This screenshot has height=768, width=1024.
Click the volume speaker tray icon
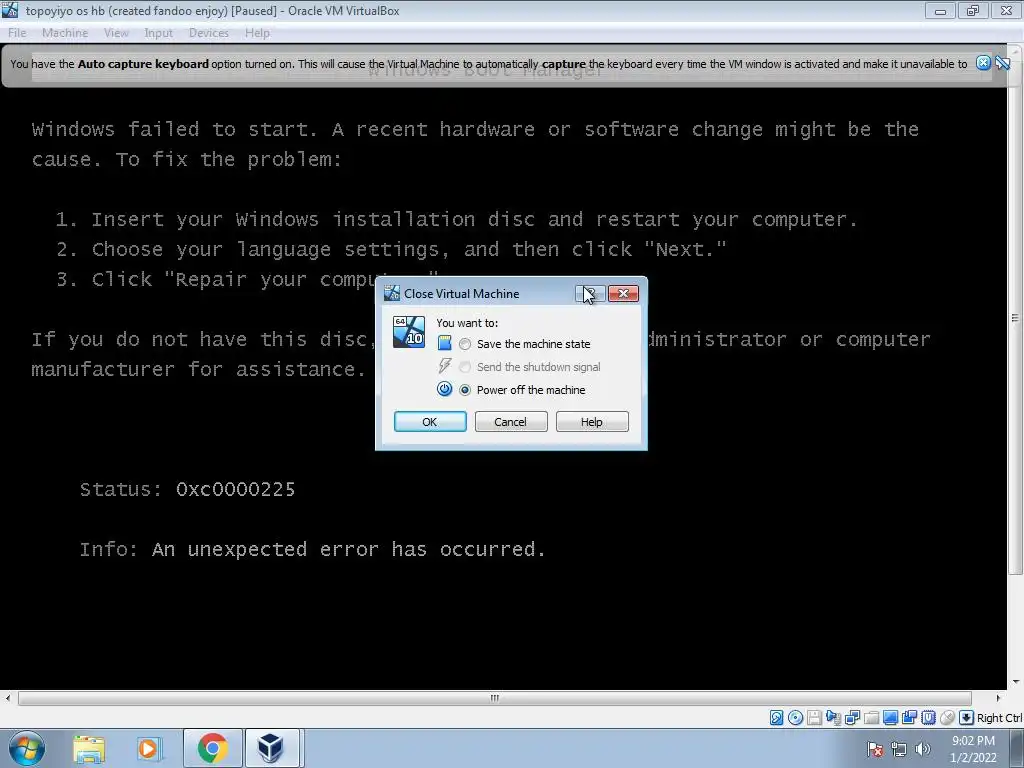923,749
